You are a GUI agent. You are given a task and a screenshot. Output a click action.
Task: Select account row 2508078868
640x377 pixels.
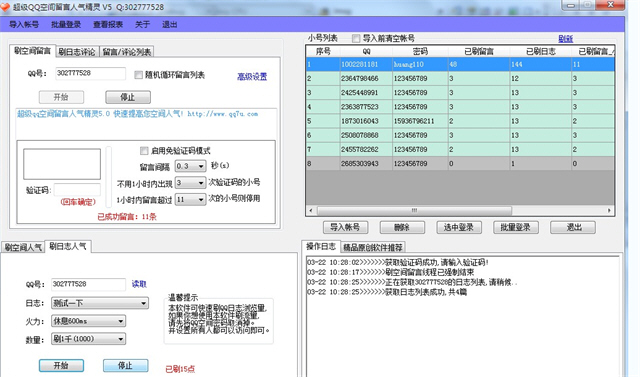point(460,135)
